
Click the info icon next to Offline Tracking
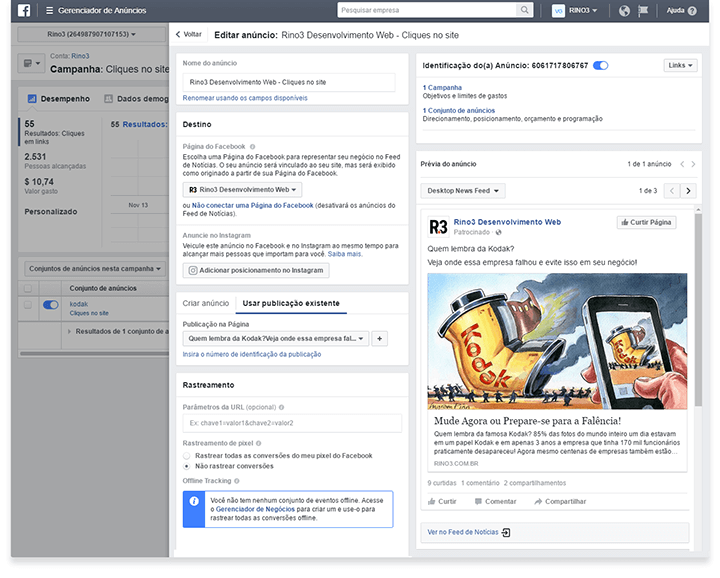237,481
